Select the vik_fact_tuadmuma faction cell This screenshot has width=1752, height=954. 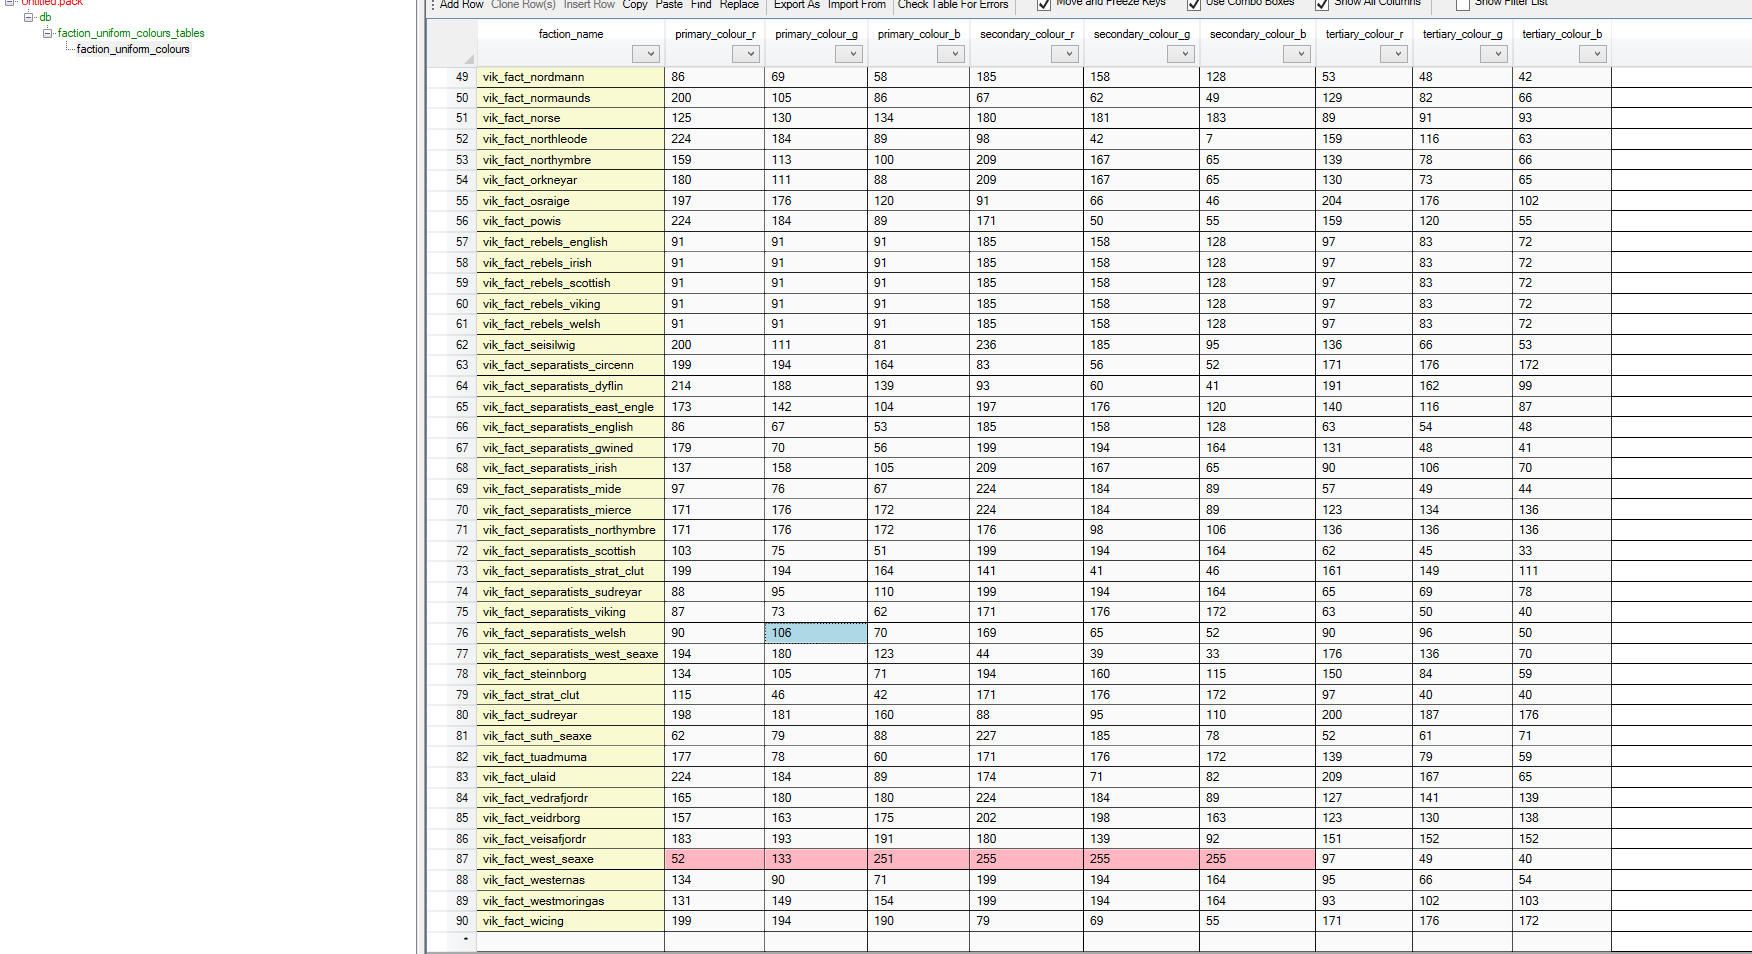coord(570,757)
